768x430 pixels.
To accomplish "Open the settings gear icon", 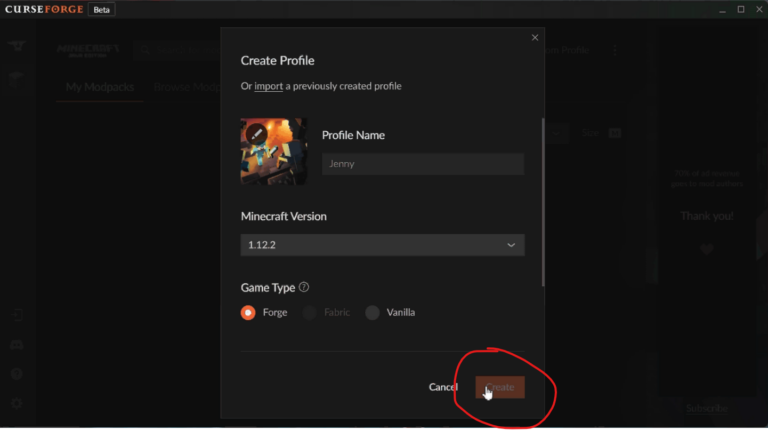I will [x=17, y=404].
